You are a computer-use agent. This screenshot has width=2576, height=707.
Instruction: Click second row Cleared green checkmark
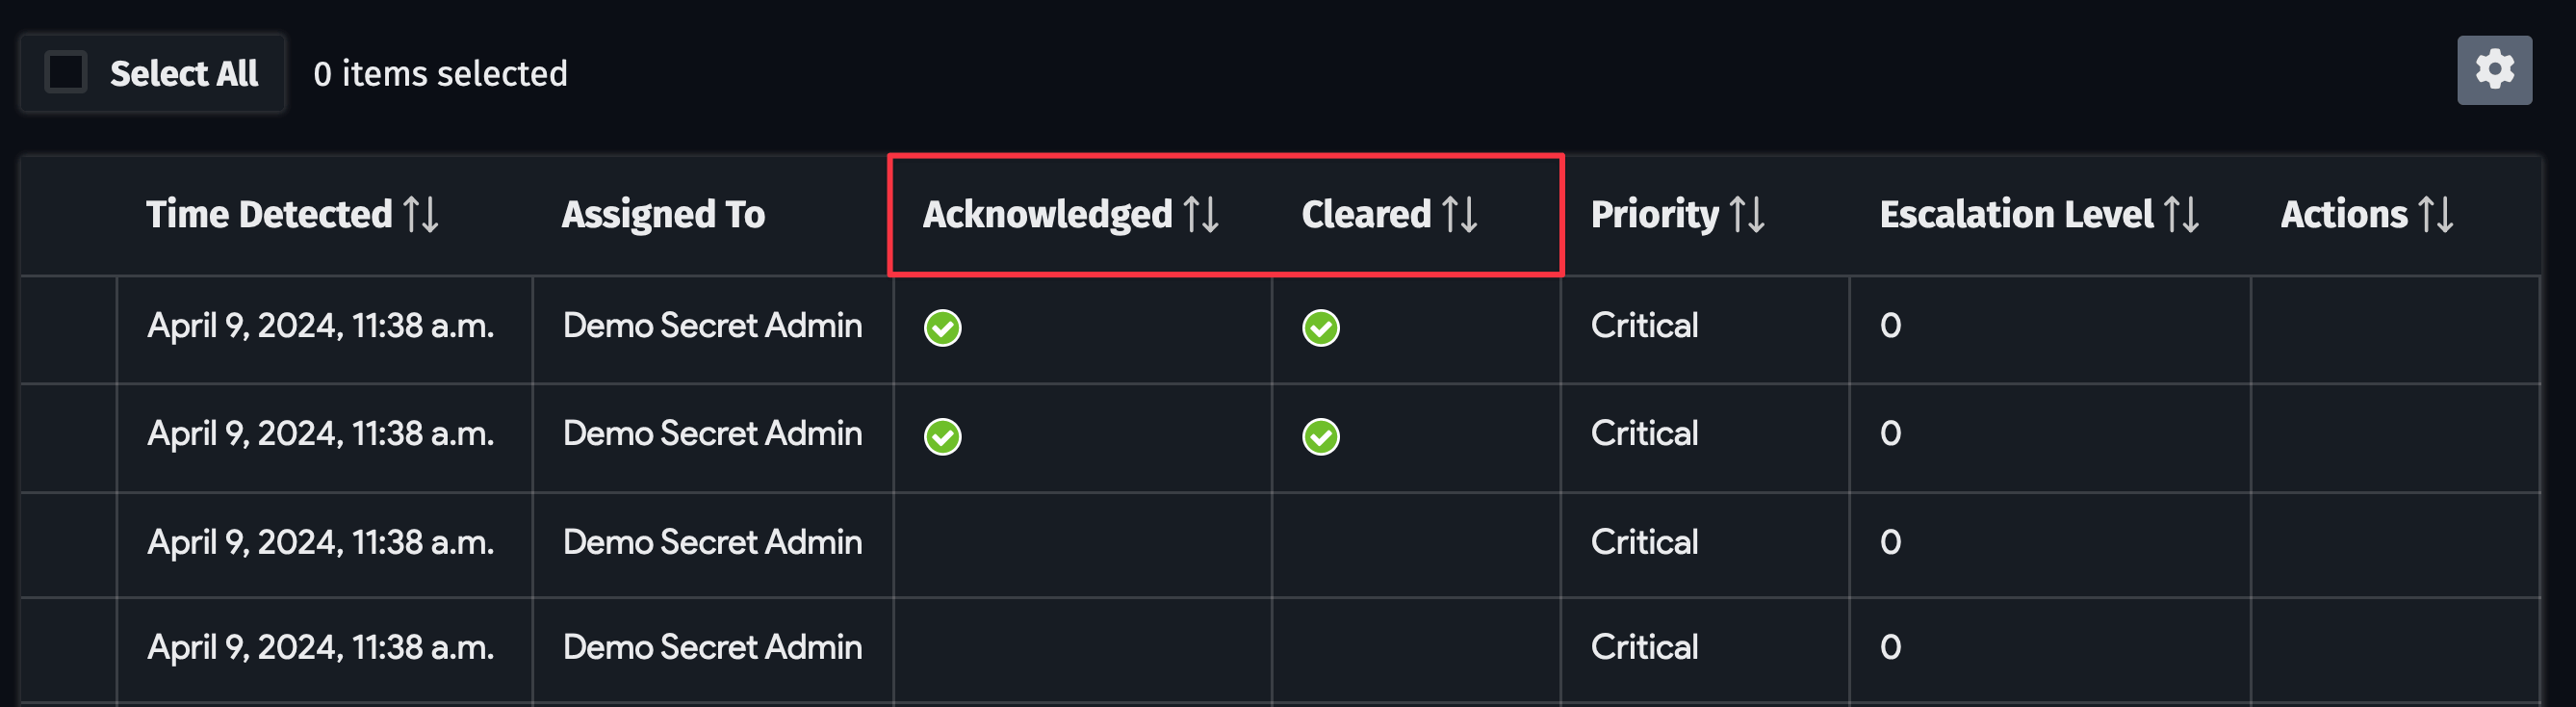pyautogui.click(x=1320, y=436)
